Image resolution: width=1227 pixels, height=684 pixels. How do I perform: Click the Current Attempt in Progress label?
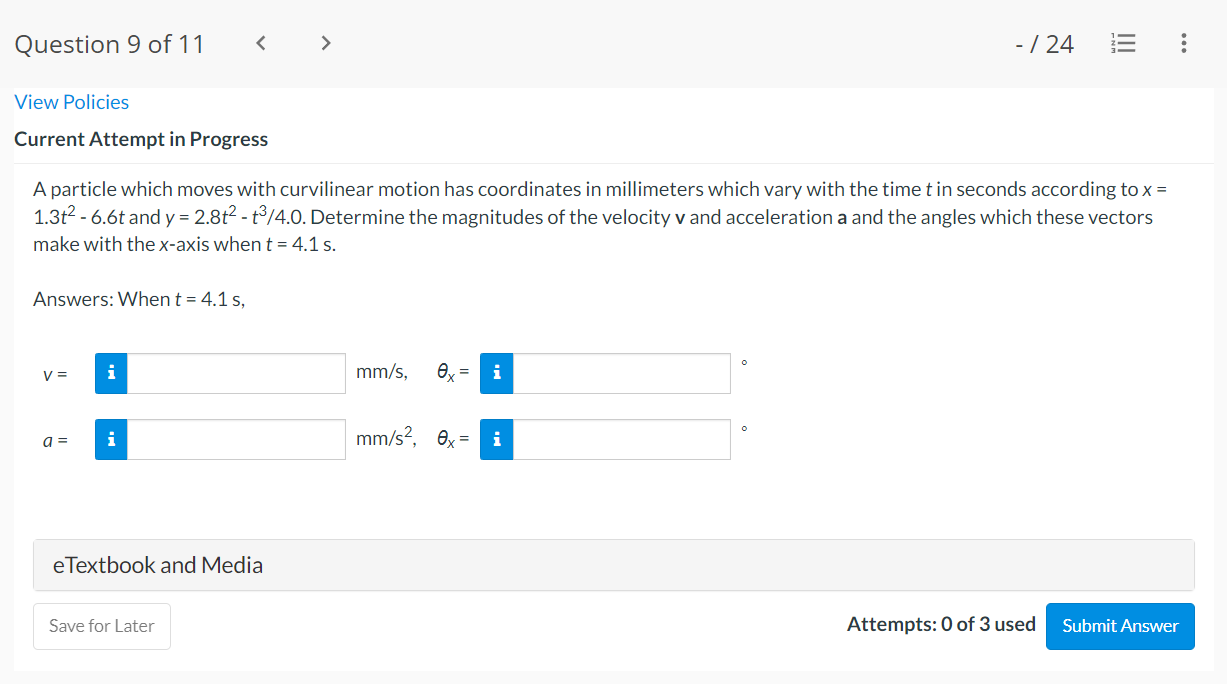click(141, 139)
